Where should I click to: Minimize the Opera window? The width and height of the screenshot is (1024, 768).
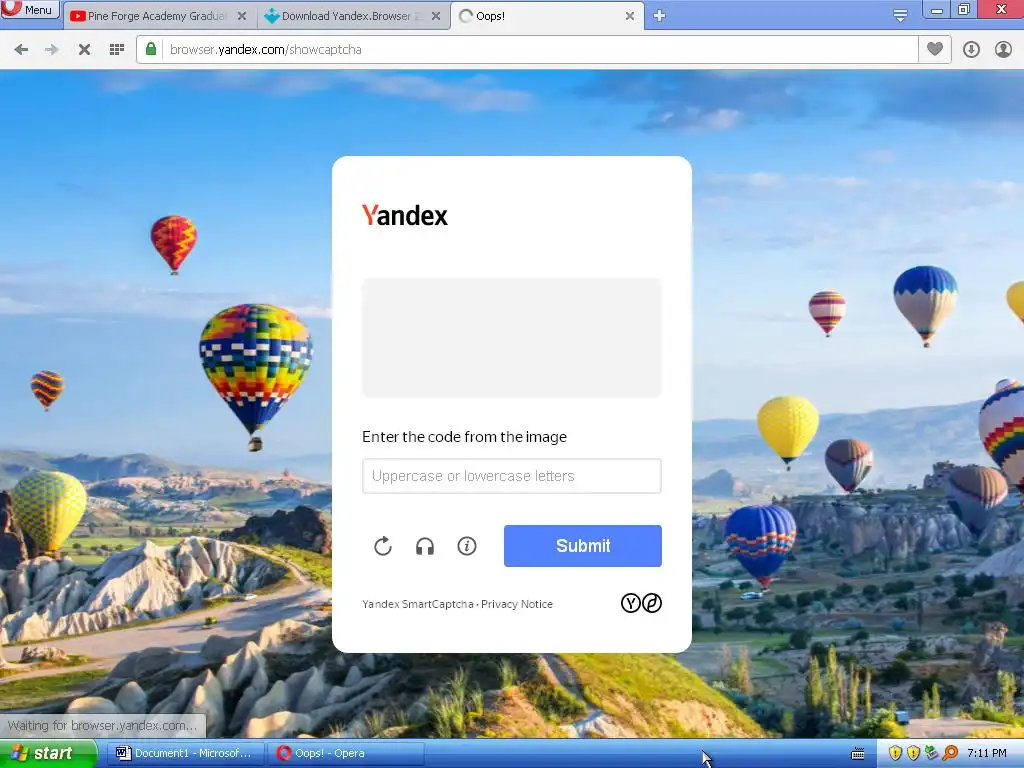click(936, 10)
